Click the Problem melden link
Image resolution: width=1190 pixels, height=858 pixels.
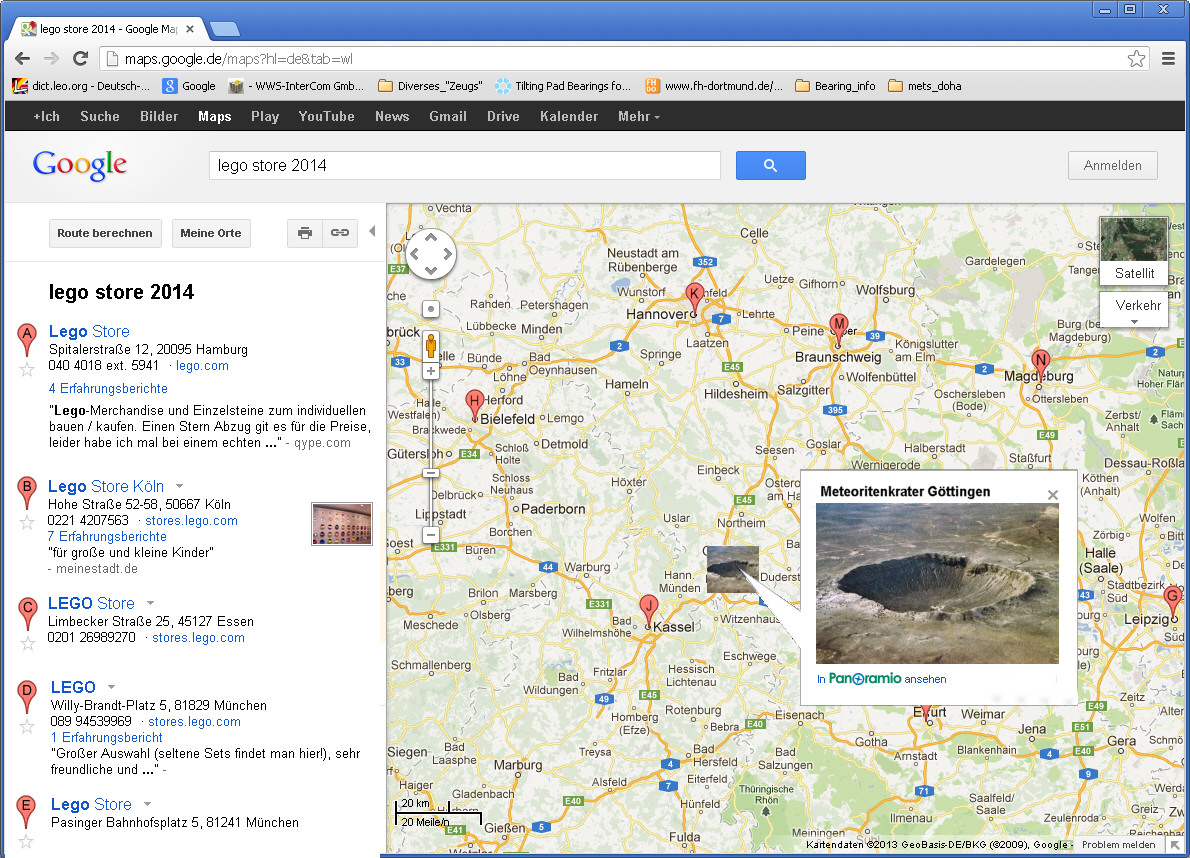[x=1118, y=844]
